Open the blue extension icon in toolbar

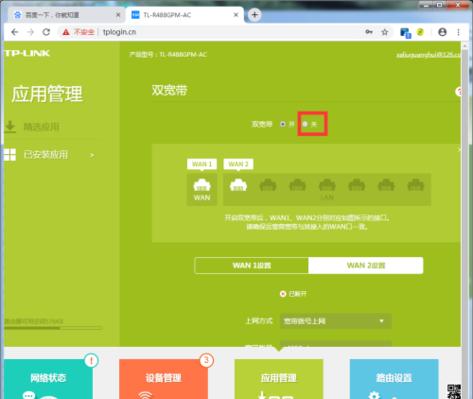pos(405,33)
